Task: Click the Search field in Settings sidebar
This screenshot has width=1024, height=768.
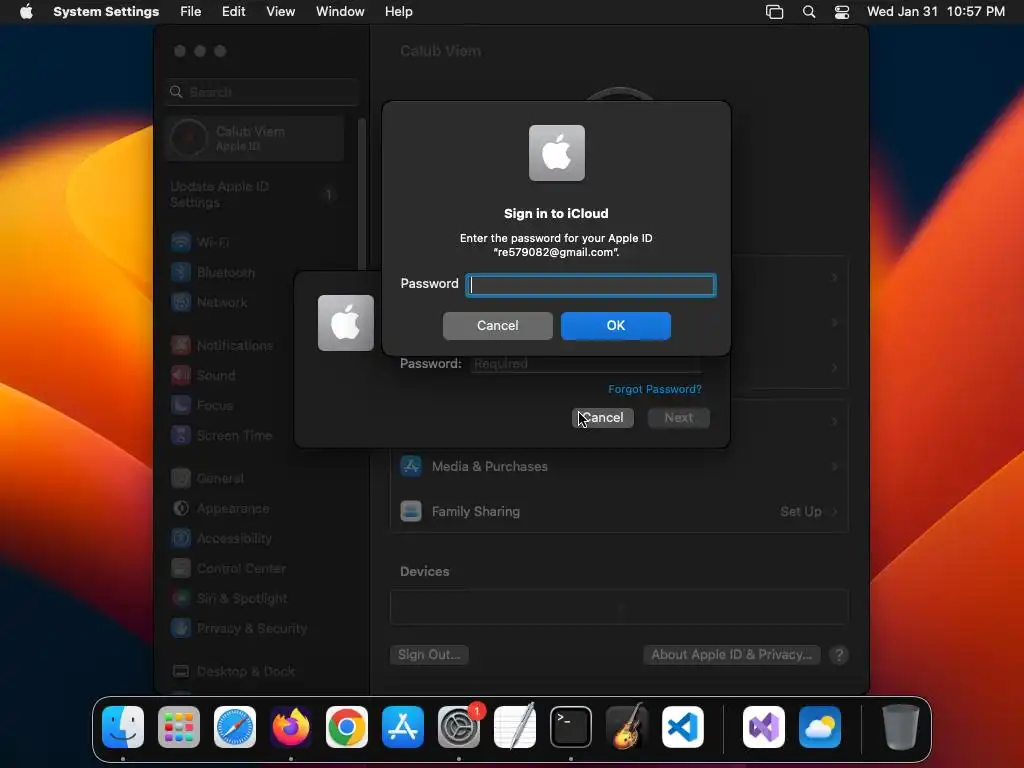Action: (262, 92)
